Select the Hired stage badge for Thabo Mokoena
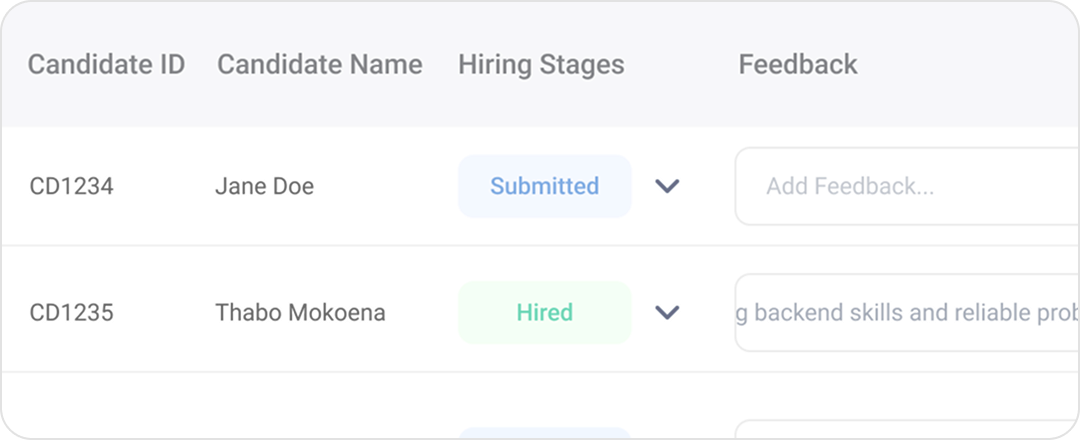Screen dimensions: 1080x440 coord(544,313)
